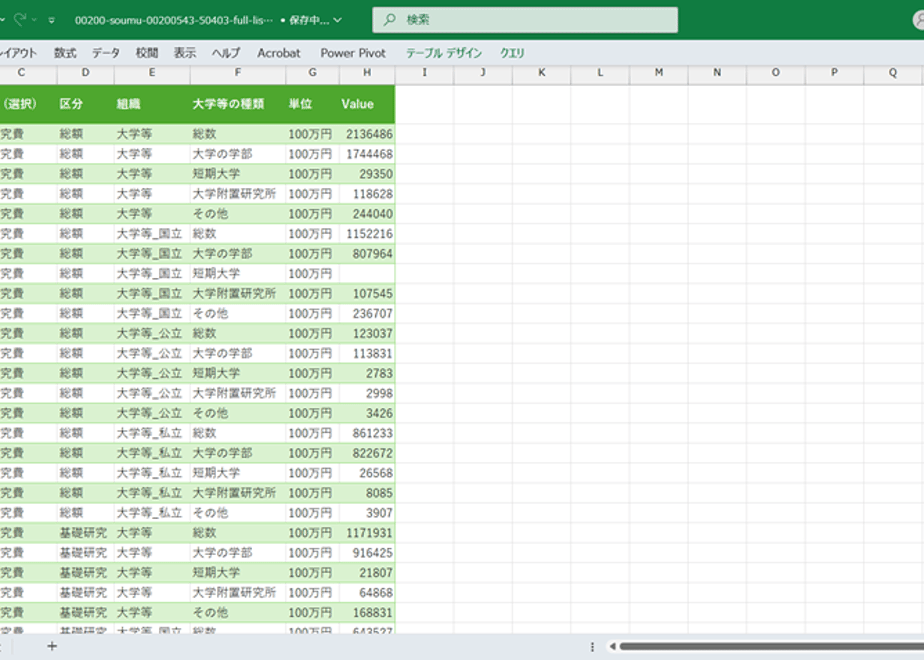Screen dimensions: 924x660
Task: Select the cell with value 26568
Action: 367,473
